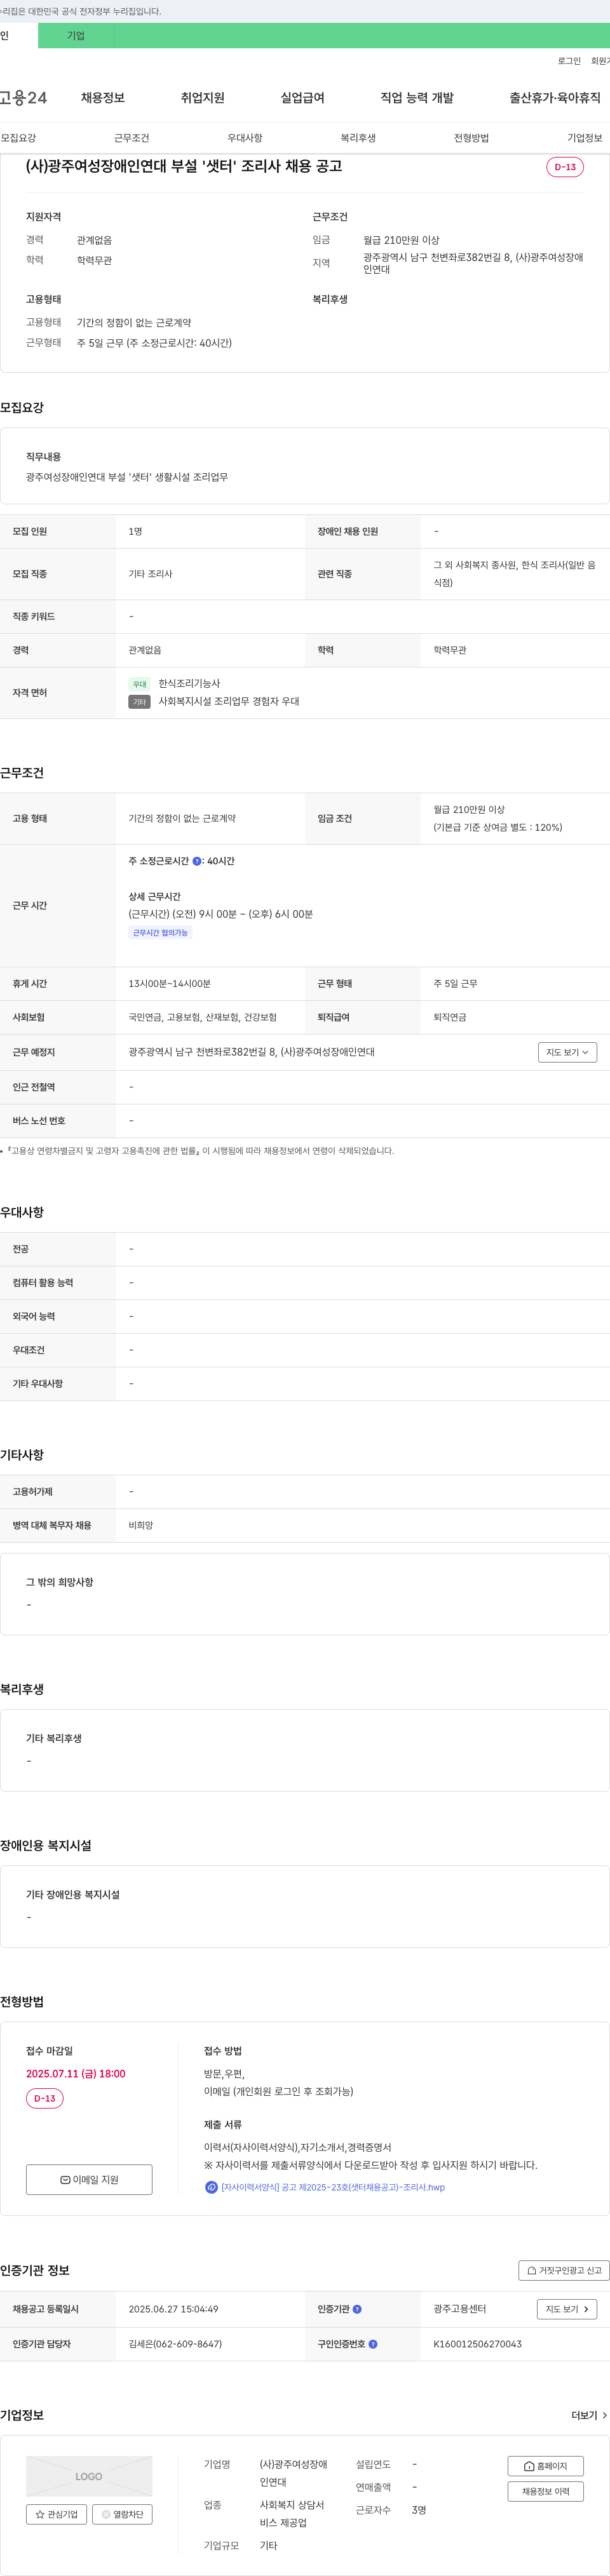This screenshot has height=2576, width=610.
Task: Click the attachment icon before the hwp file
Action: click(211, 2187)
